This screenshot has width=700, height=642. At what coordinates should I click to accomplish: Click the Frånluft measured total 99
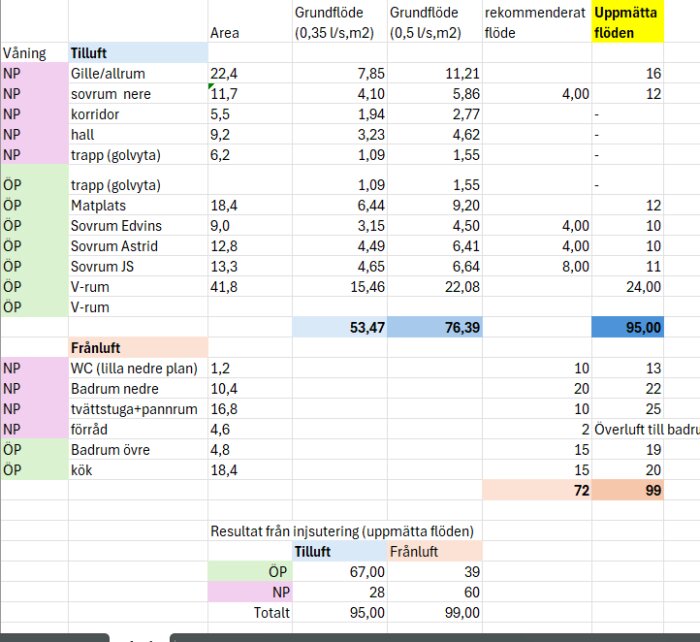(627, 490)
